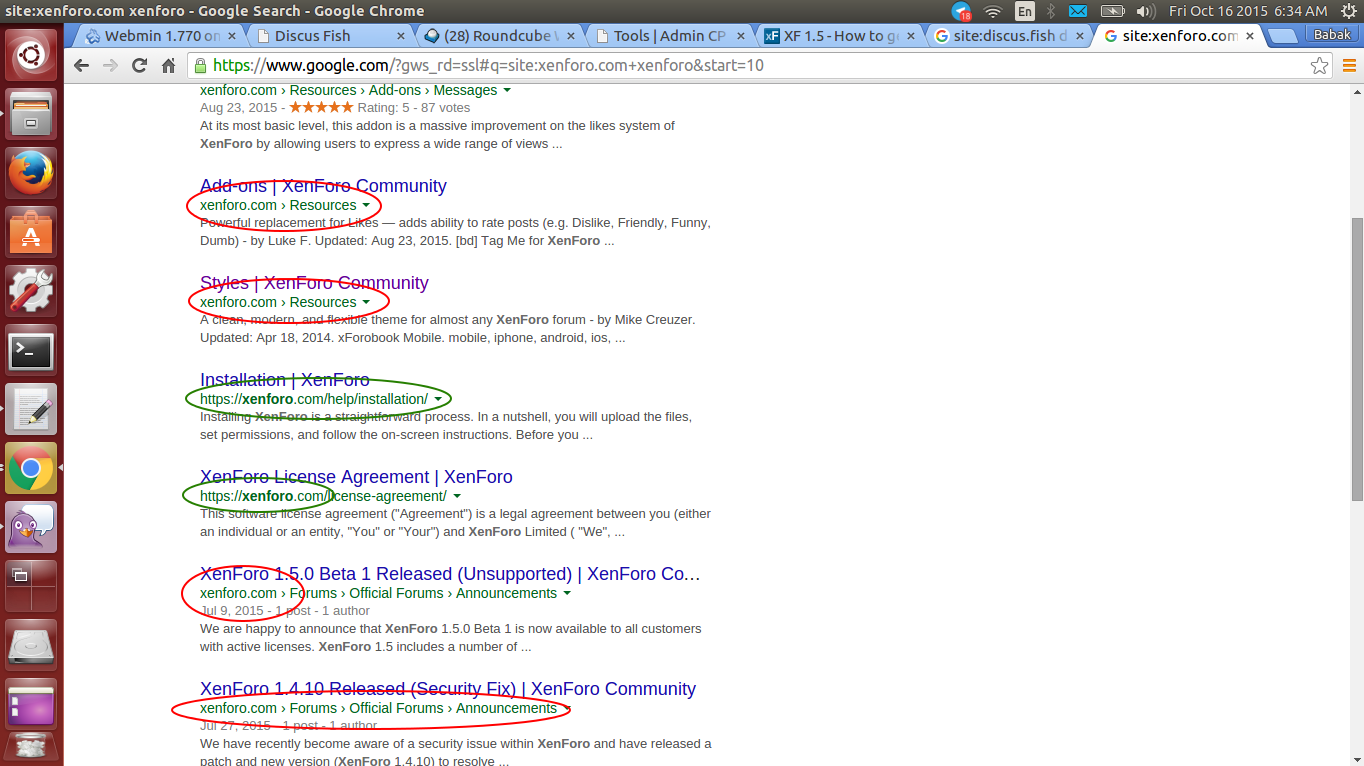Open the system power gear menu
The image size is (1364, 766).
1347,11
